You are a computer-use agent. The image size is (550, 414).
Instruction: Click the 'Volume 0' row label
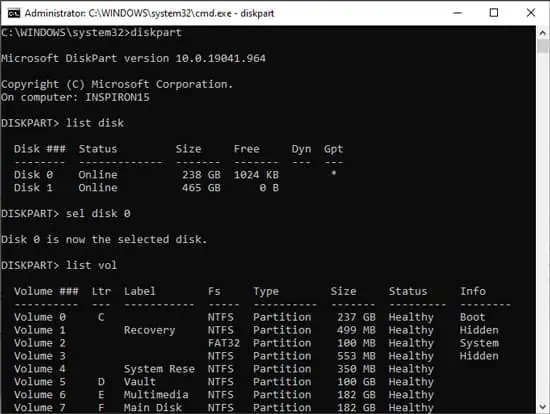click(40, 317)
